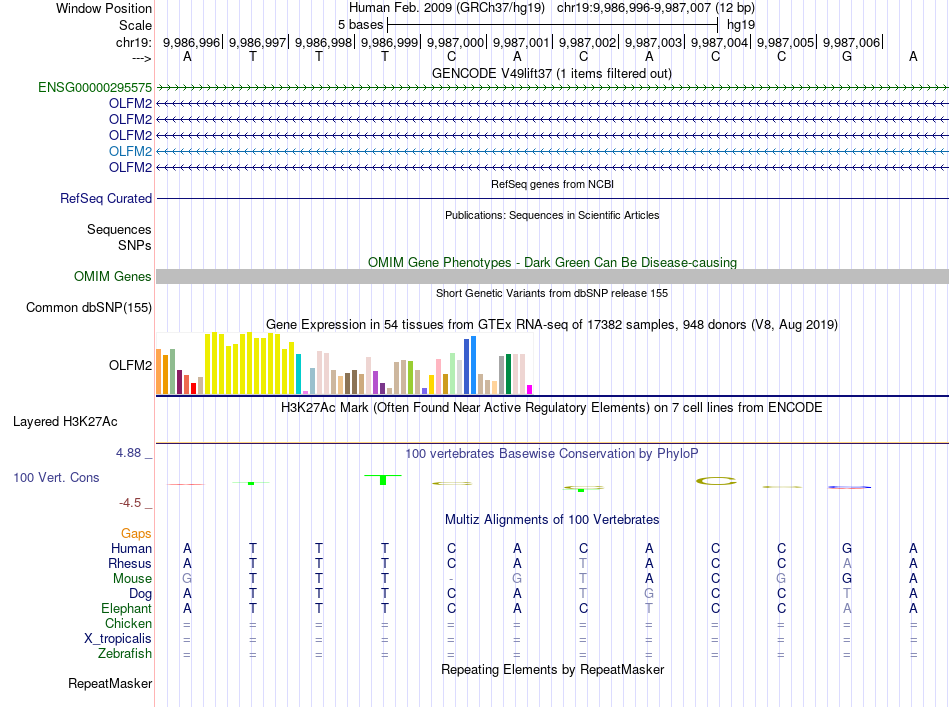Viewport: 950px width, 707px height.
Task: Click the ENSG00000295575 gene label
Action: click(95, 87)
